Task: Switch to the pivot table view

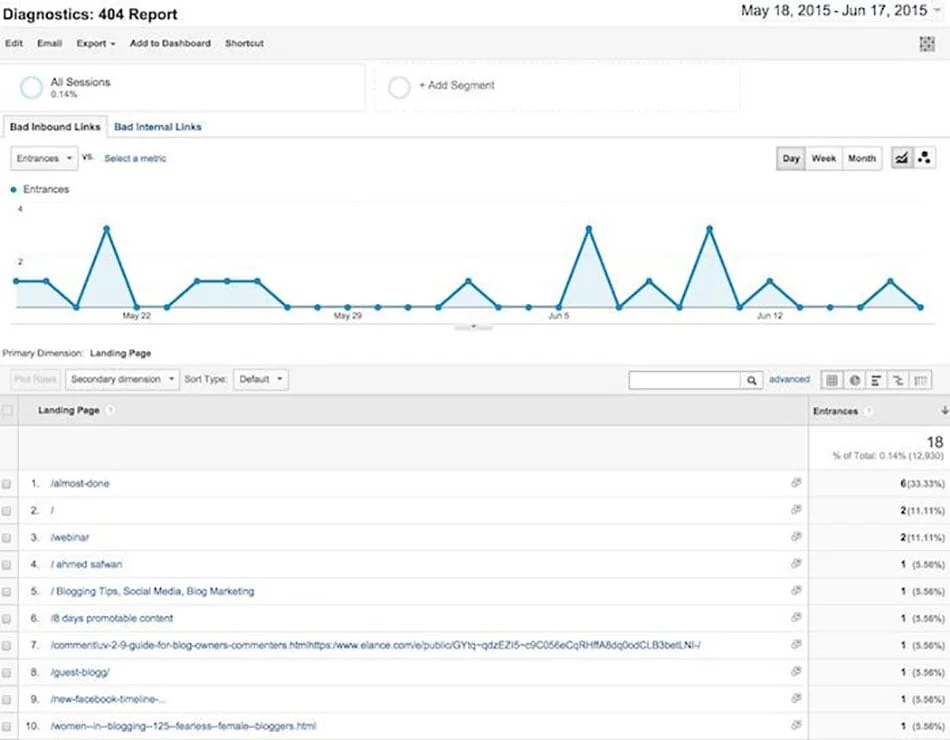Action: tap(920, 379)
